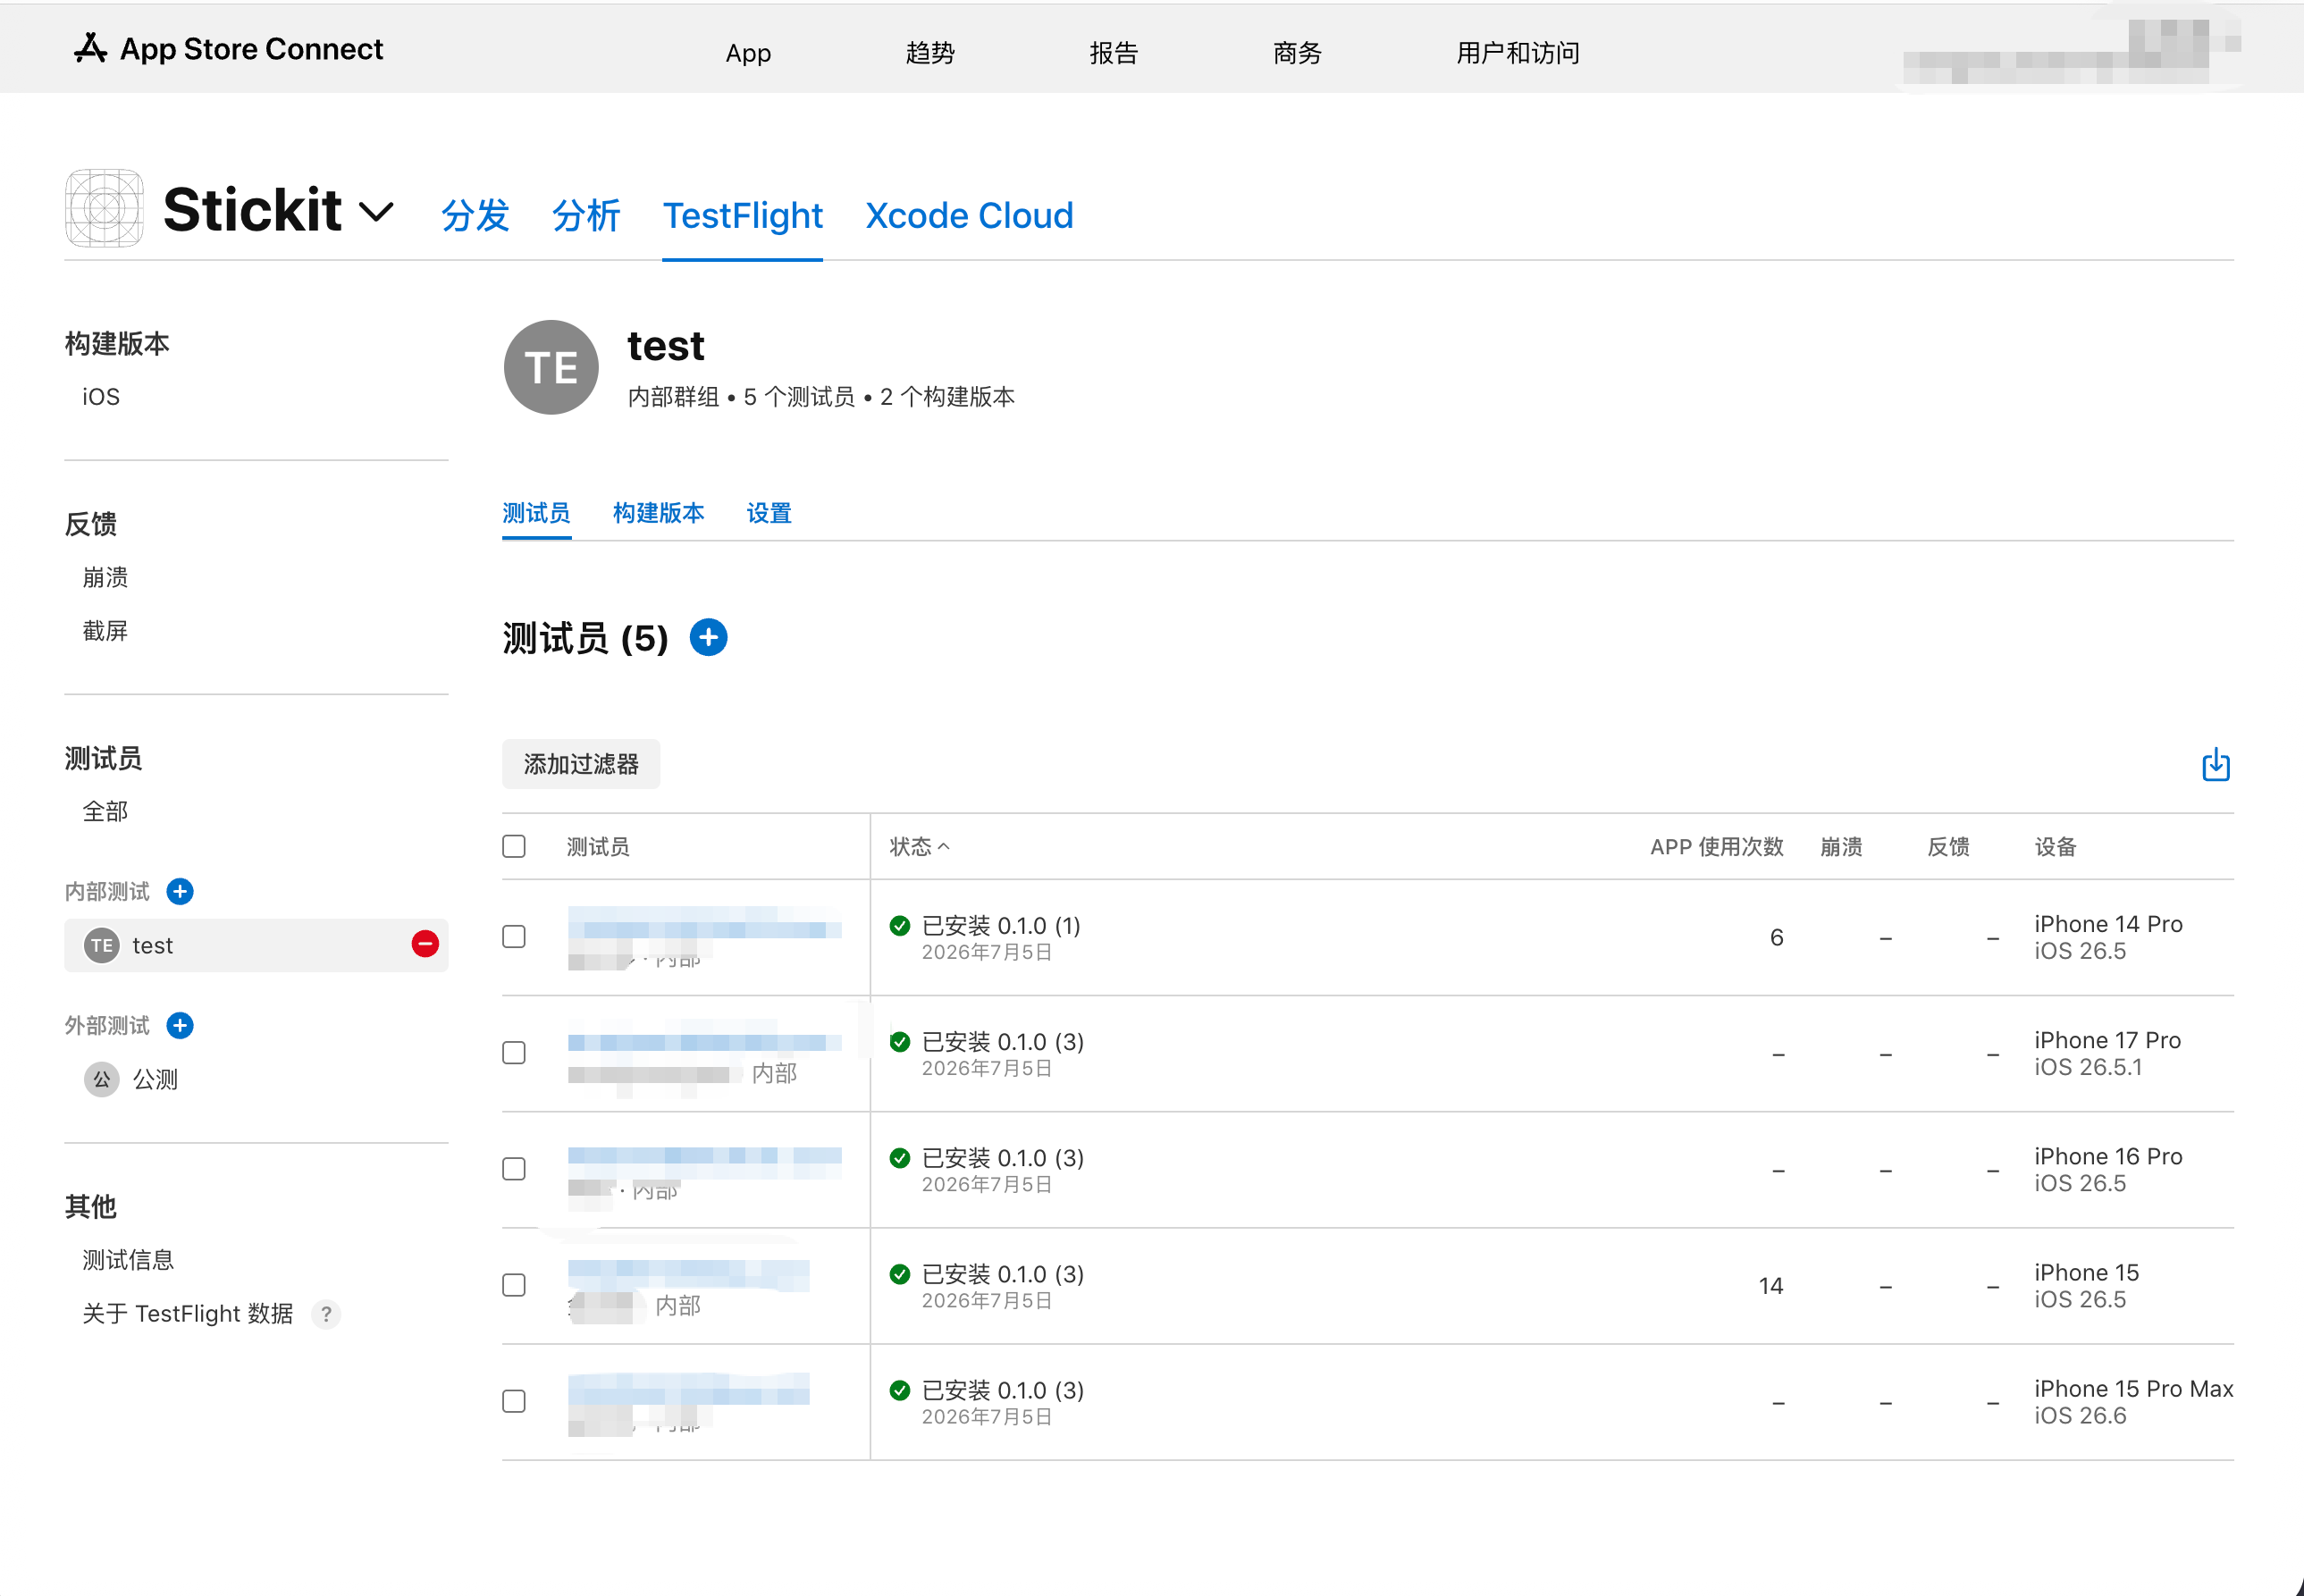Image resolution: width=2304 pixels, height=1596 pixels.
Task: Show 全部 testers in sidebar
Action: point(105,811)
